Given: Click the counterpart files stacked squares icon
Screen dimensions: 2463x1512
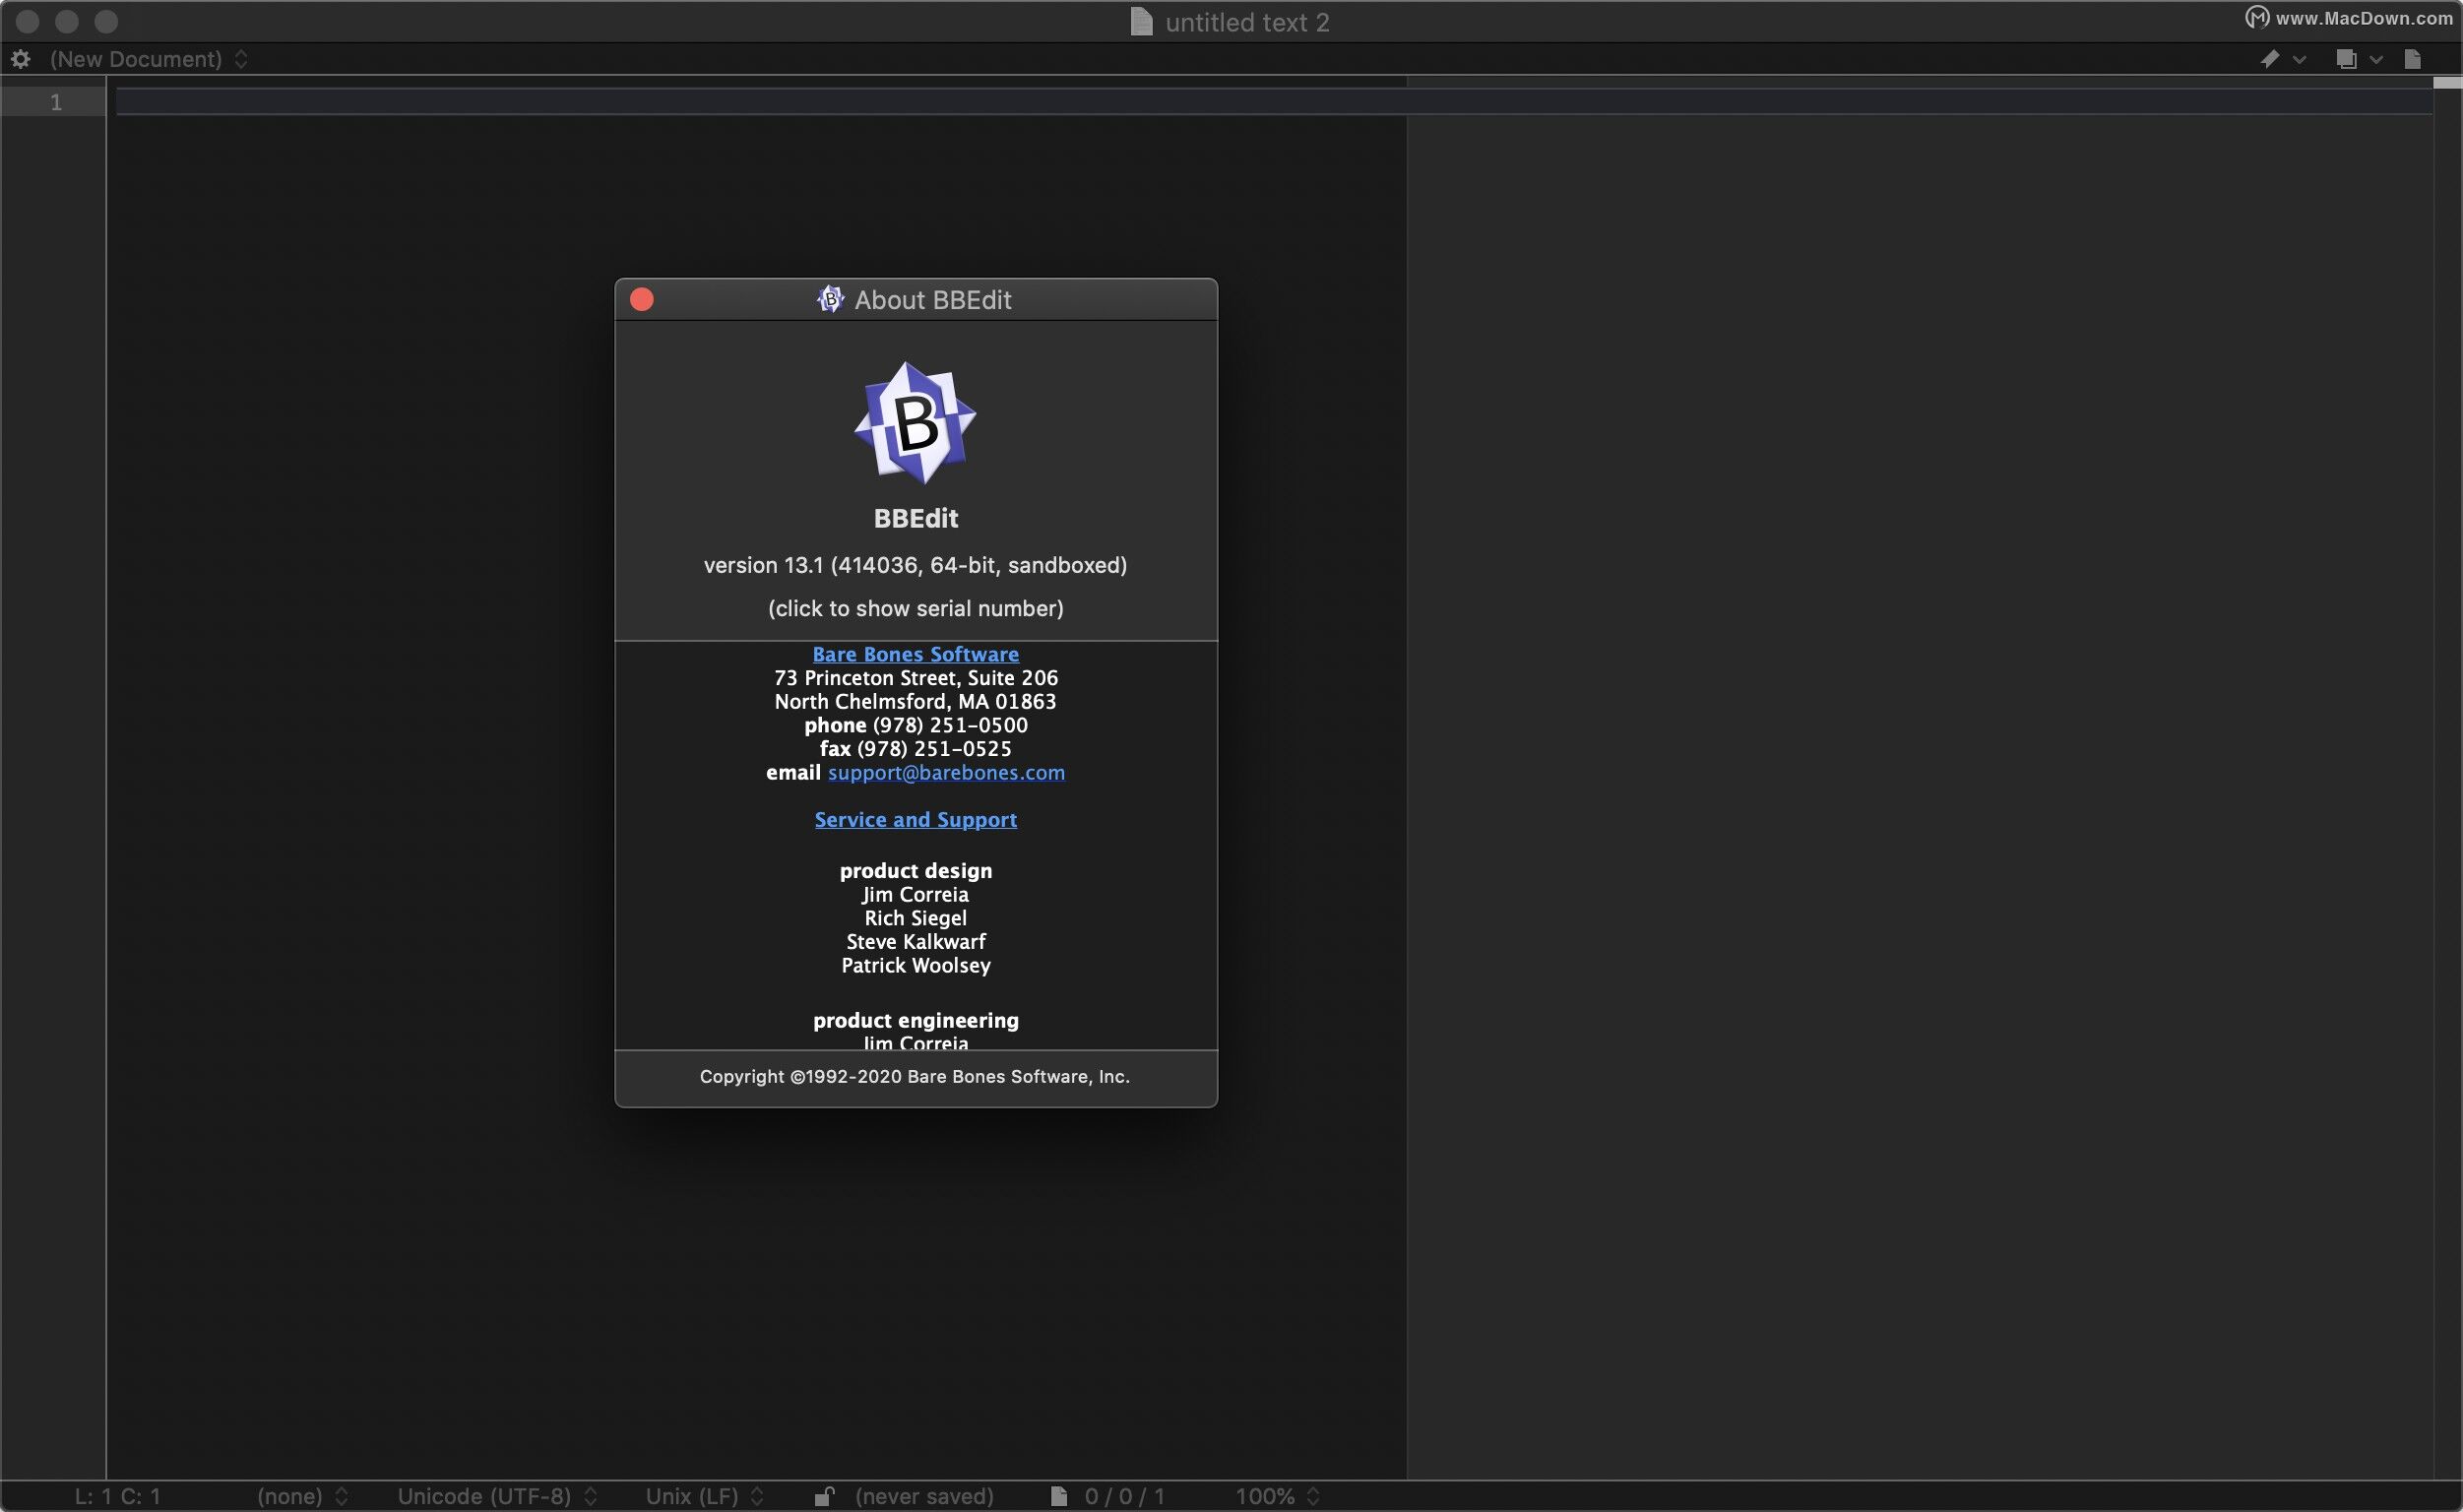Looking at the screenshot, I should point(2346,59).
